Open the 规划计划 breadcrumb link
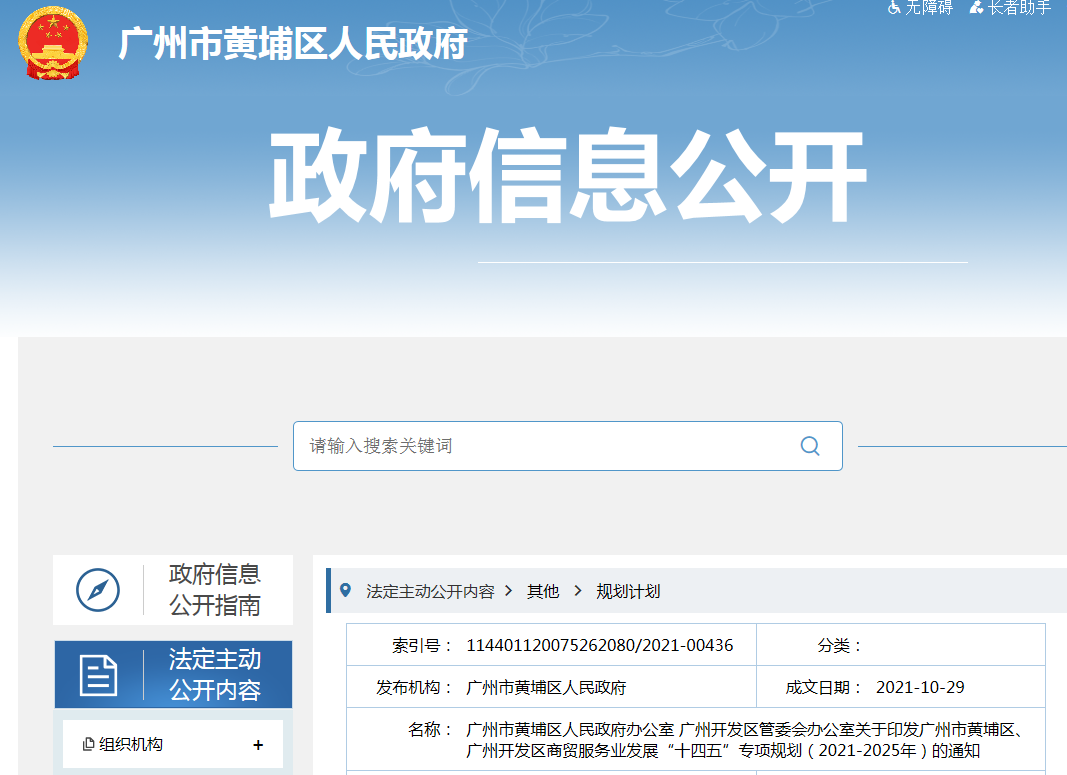The height and width of the screenshot is (775, 1067). pyautogui.click(x=628, y=591)
